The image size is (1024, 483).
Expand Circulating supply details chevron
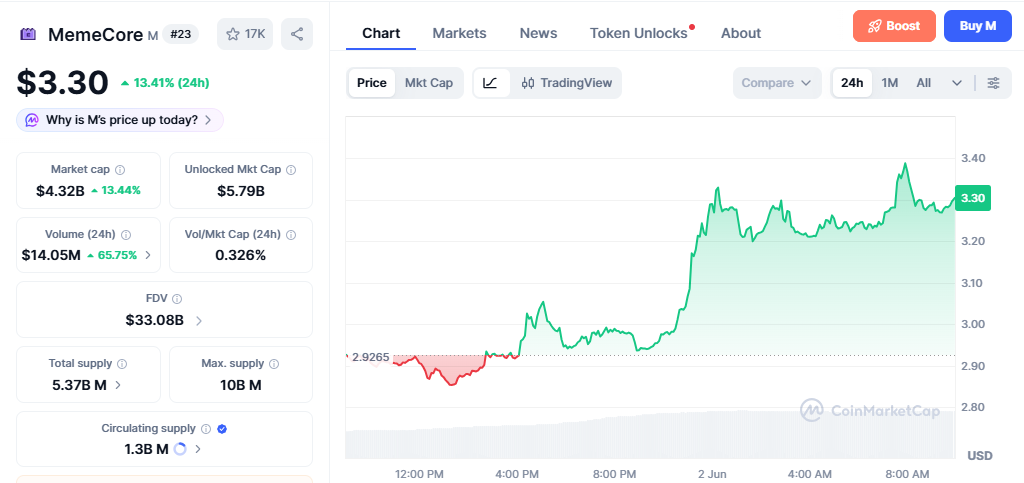coord(198,449)
